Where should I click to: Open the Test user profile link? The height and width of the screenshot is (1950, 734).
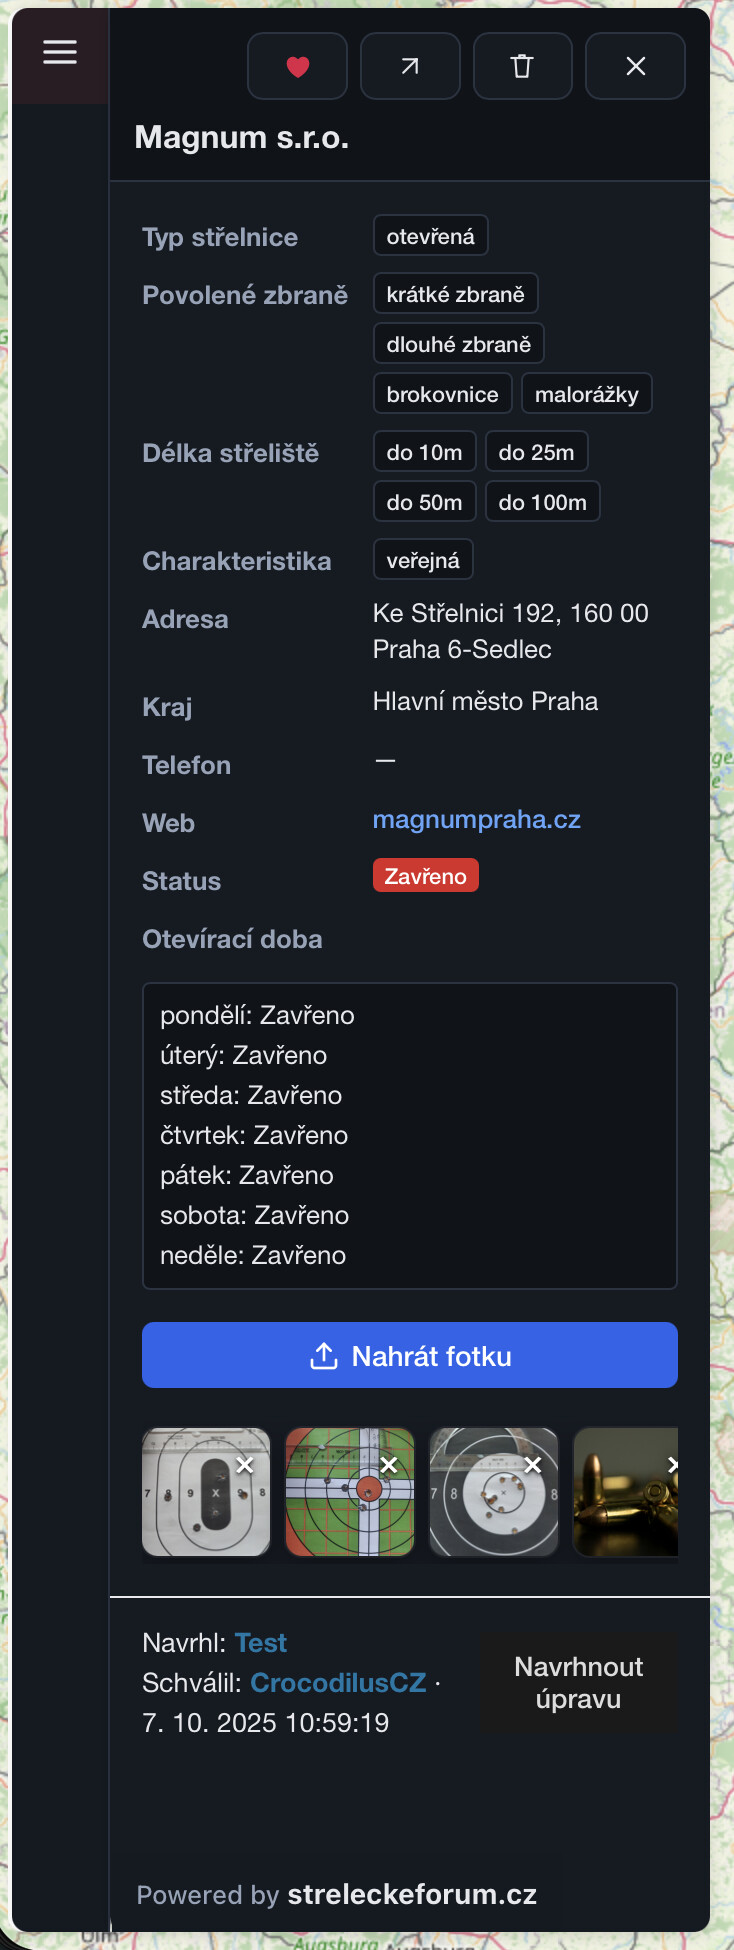pyautogui.click(x=260, y=1643)
